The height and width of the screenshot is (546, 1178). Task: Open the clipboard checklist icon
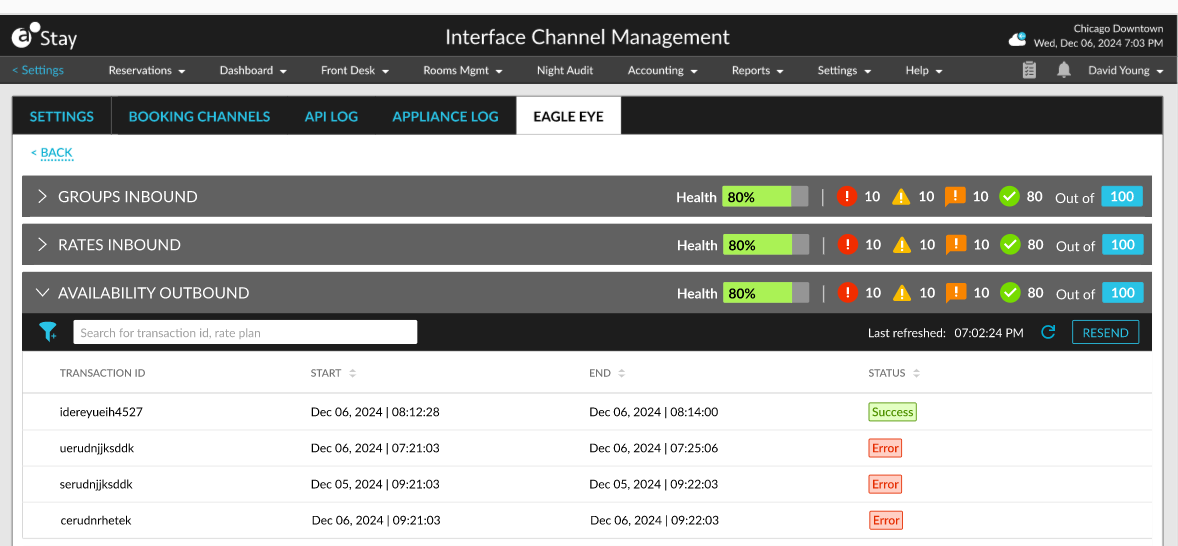pyautogui.click(x=1029, y=71)
